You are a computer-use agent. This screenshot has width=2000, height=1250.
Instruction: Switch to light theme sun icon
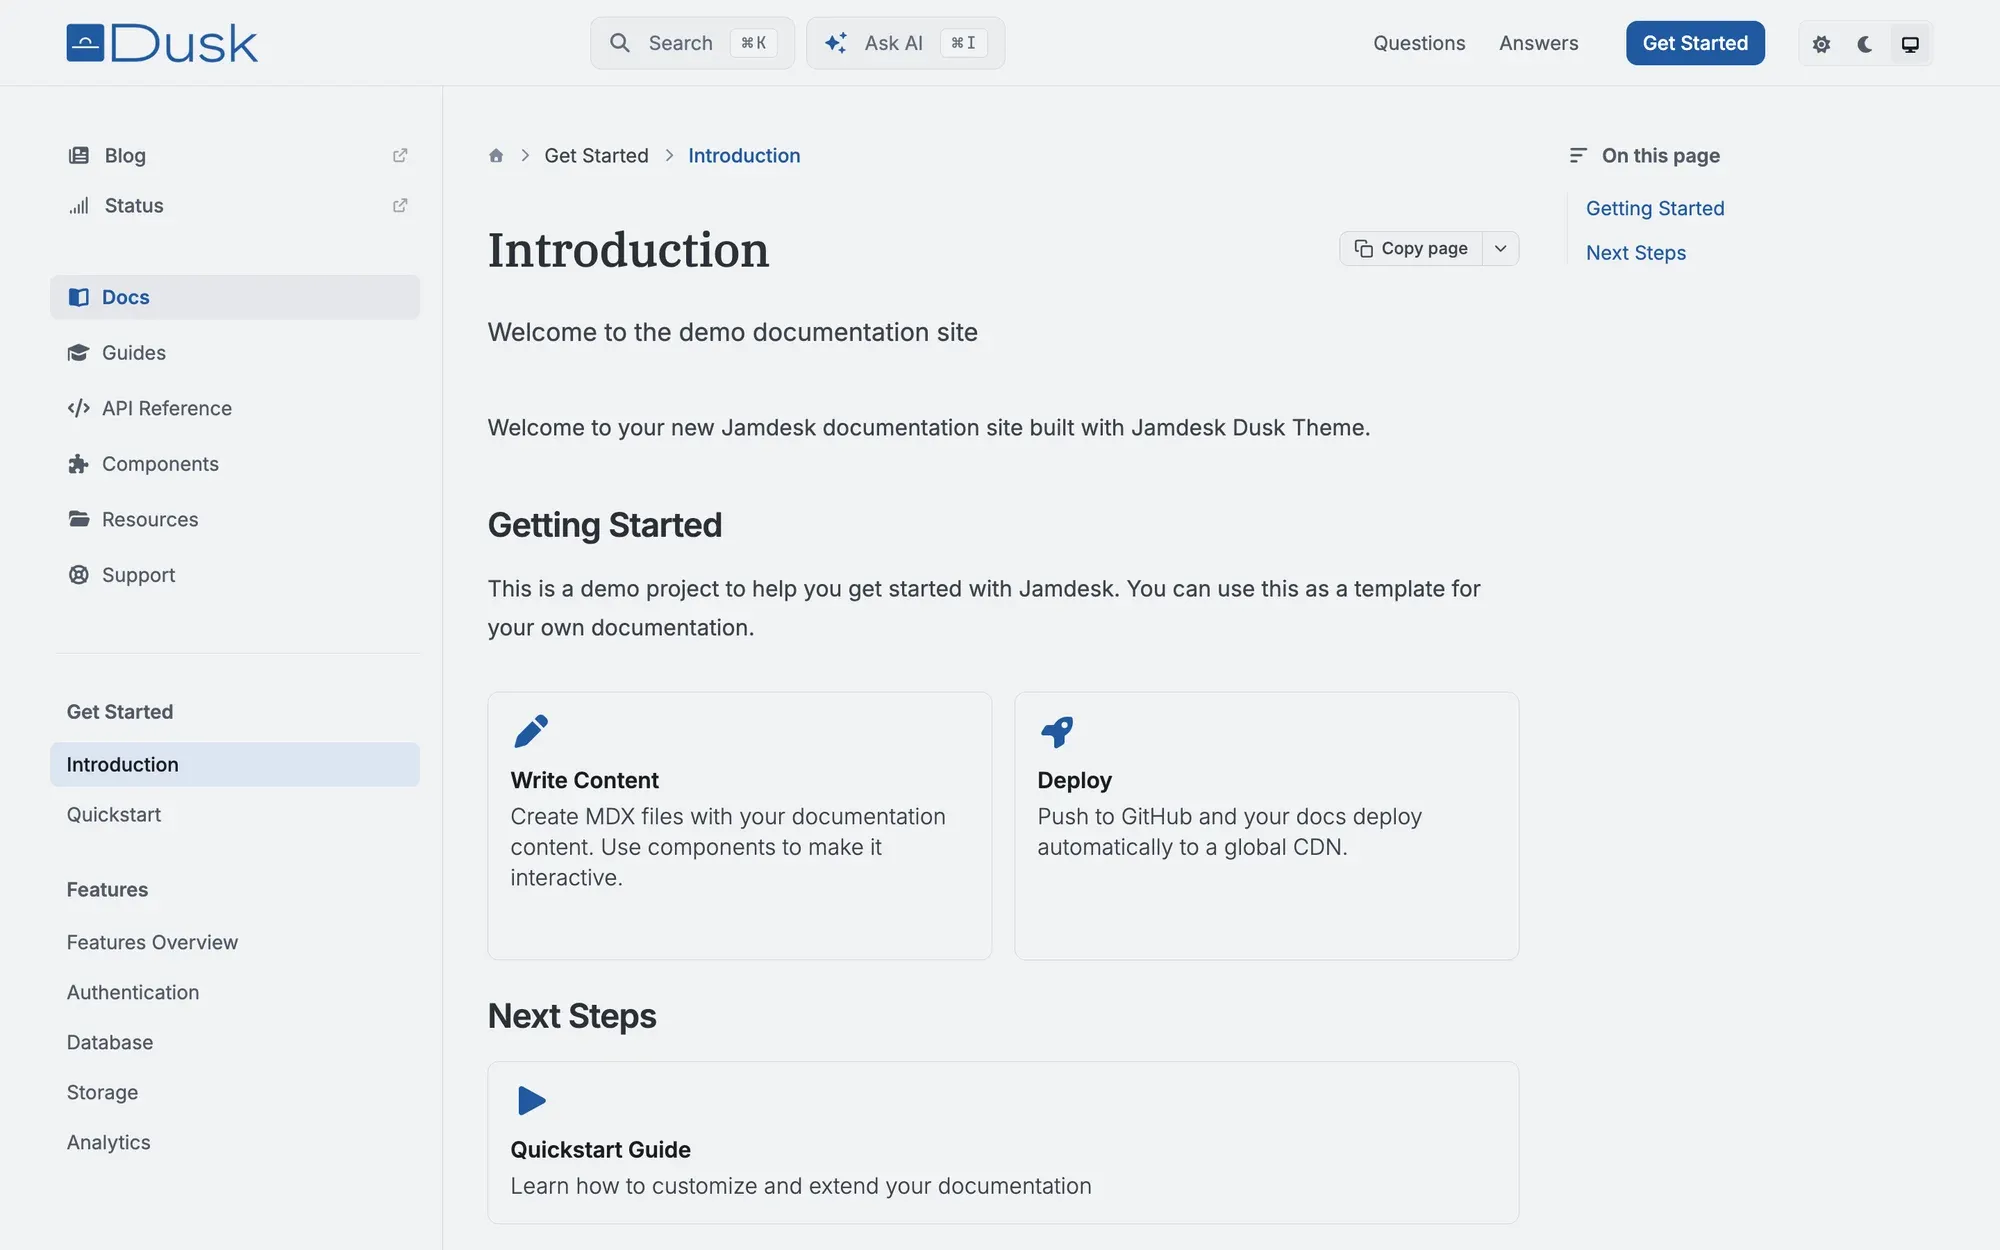coord(1821,44)
